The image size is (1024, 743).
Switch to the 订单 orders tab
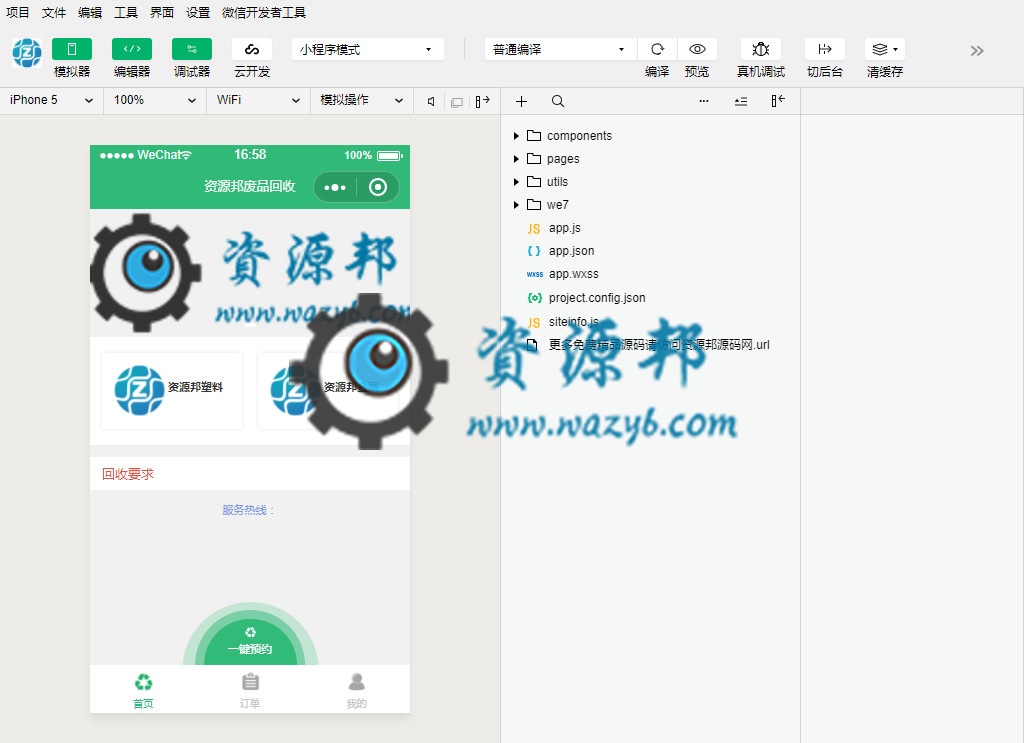pos(250,690)
